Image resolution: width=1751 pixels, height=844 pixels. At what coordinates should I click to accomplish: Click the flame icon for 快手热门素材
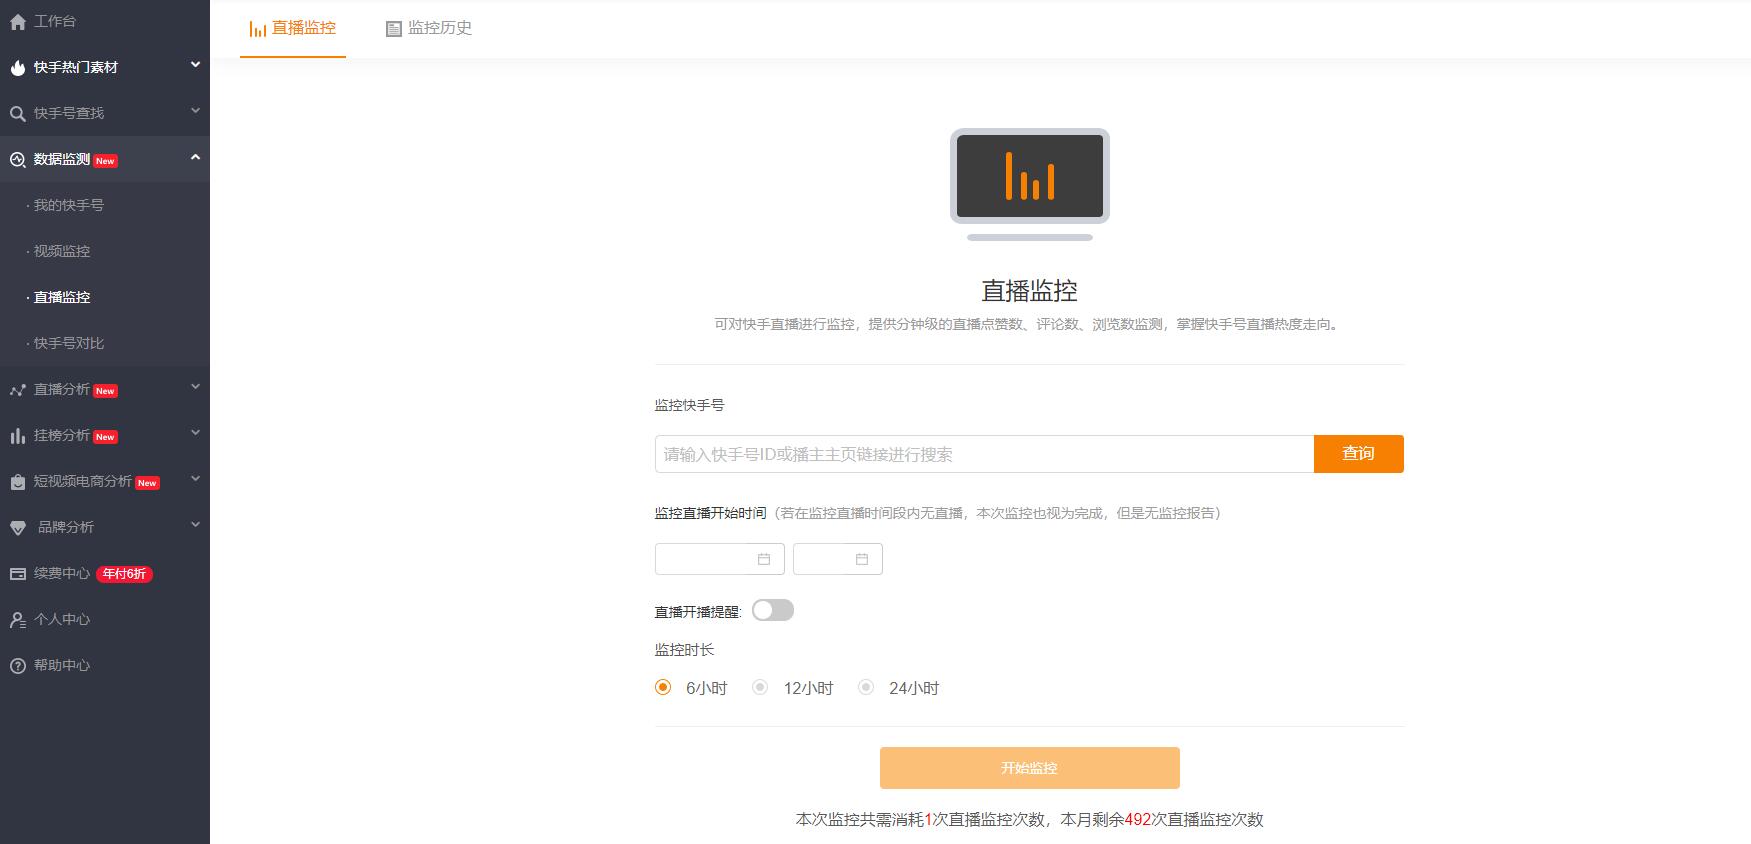coord(18,68)
